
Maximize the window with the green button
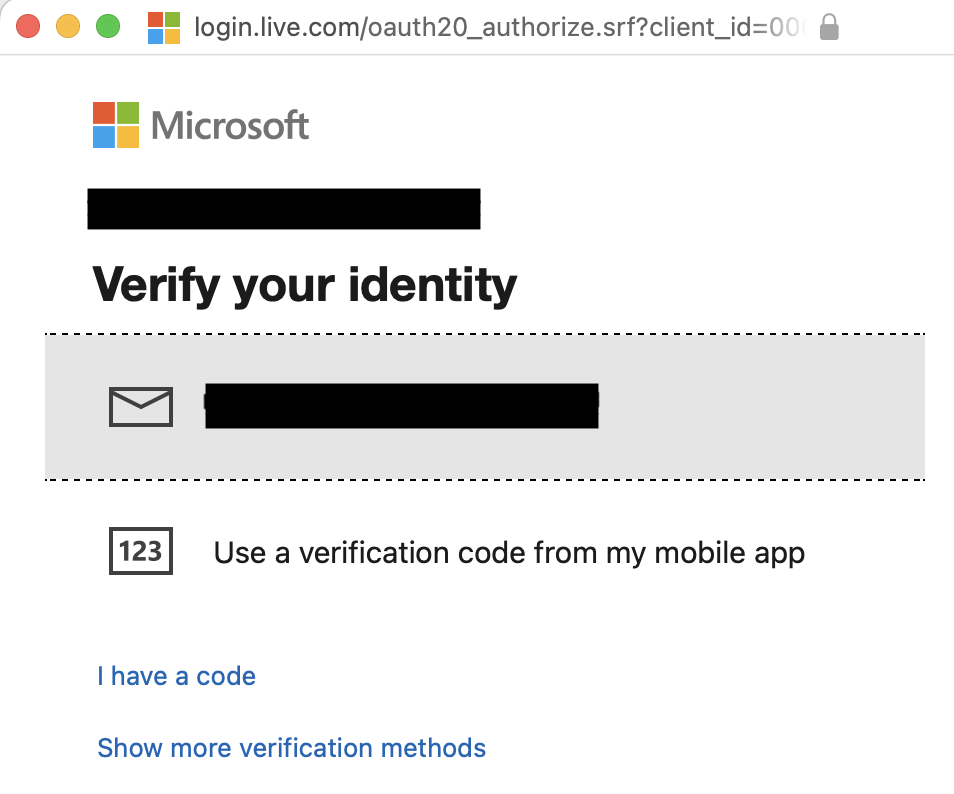[108, 27]
